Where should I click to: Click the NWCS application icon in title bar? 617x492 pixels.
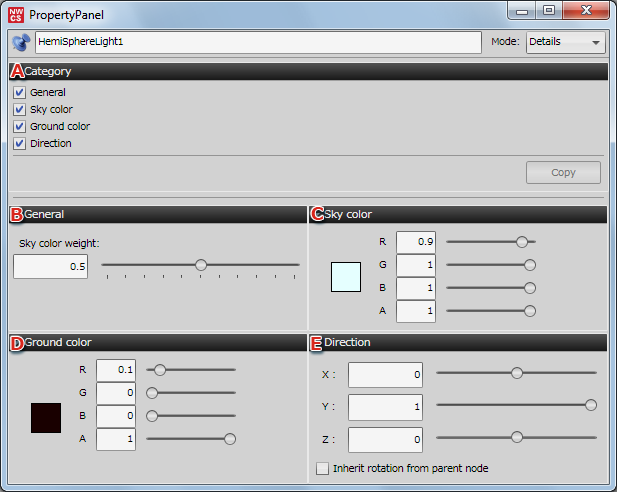16,13
